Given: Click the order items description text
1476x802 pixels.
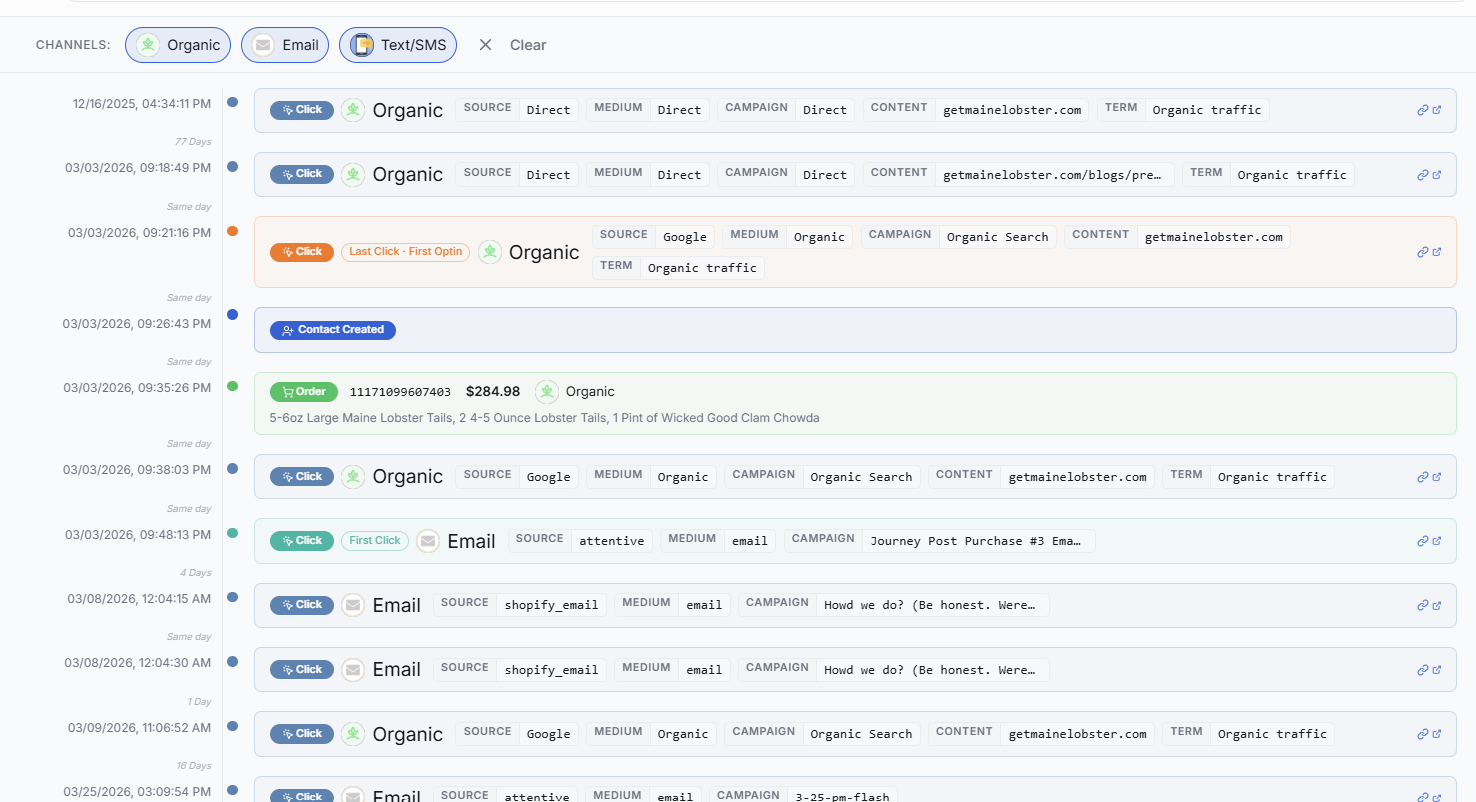Looking at the screenshot, I should [544, 418].
